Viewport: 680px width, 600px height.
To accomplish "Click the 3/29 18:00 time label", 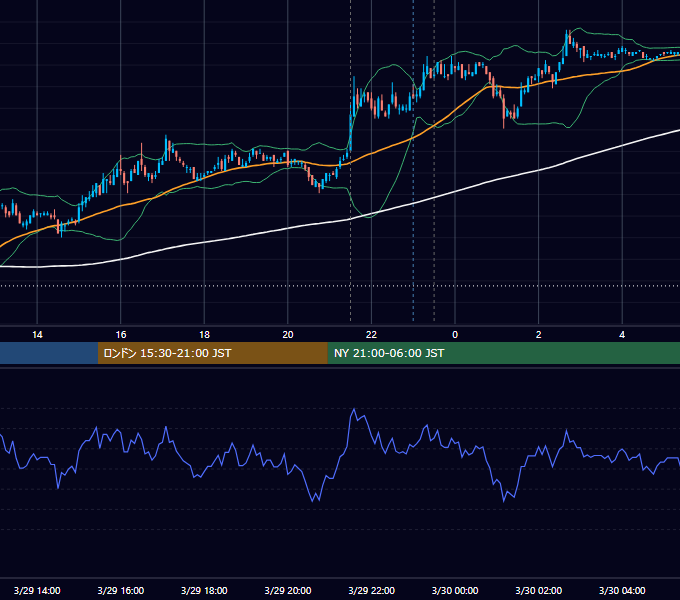I will coord(204,590).
